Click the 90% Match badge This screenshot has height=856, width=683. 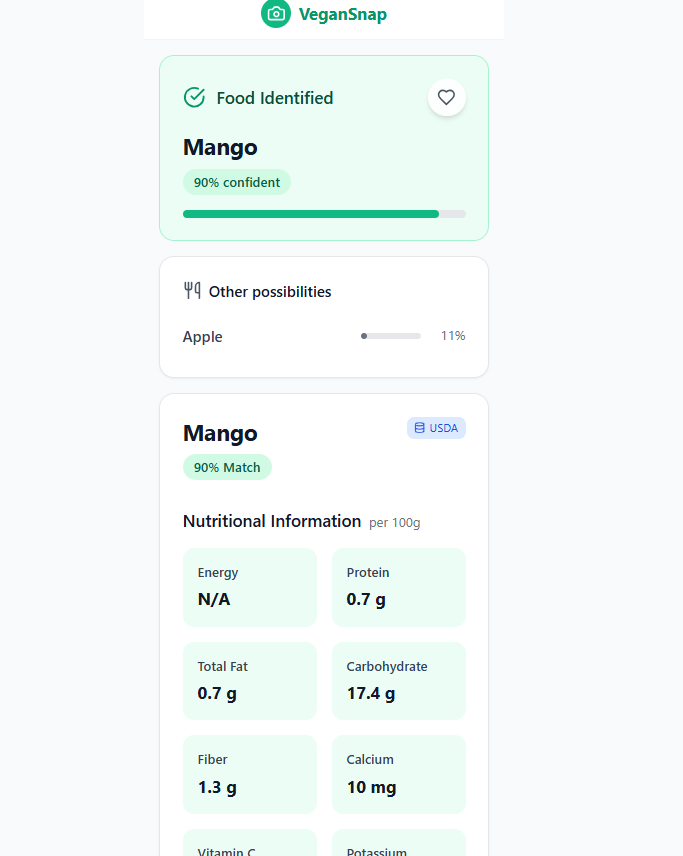(x=227, y=467)
